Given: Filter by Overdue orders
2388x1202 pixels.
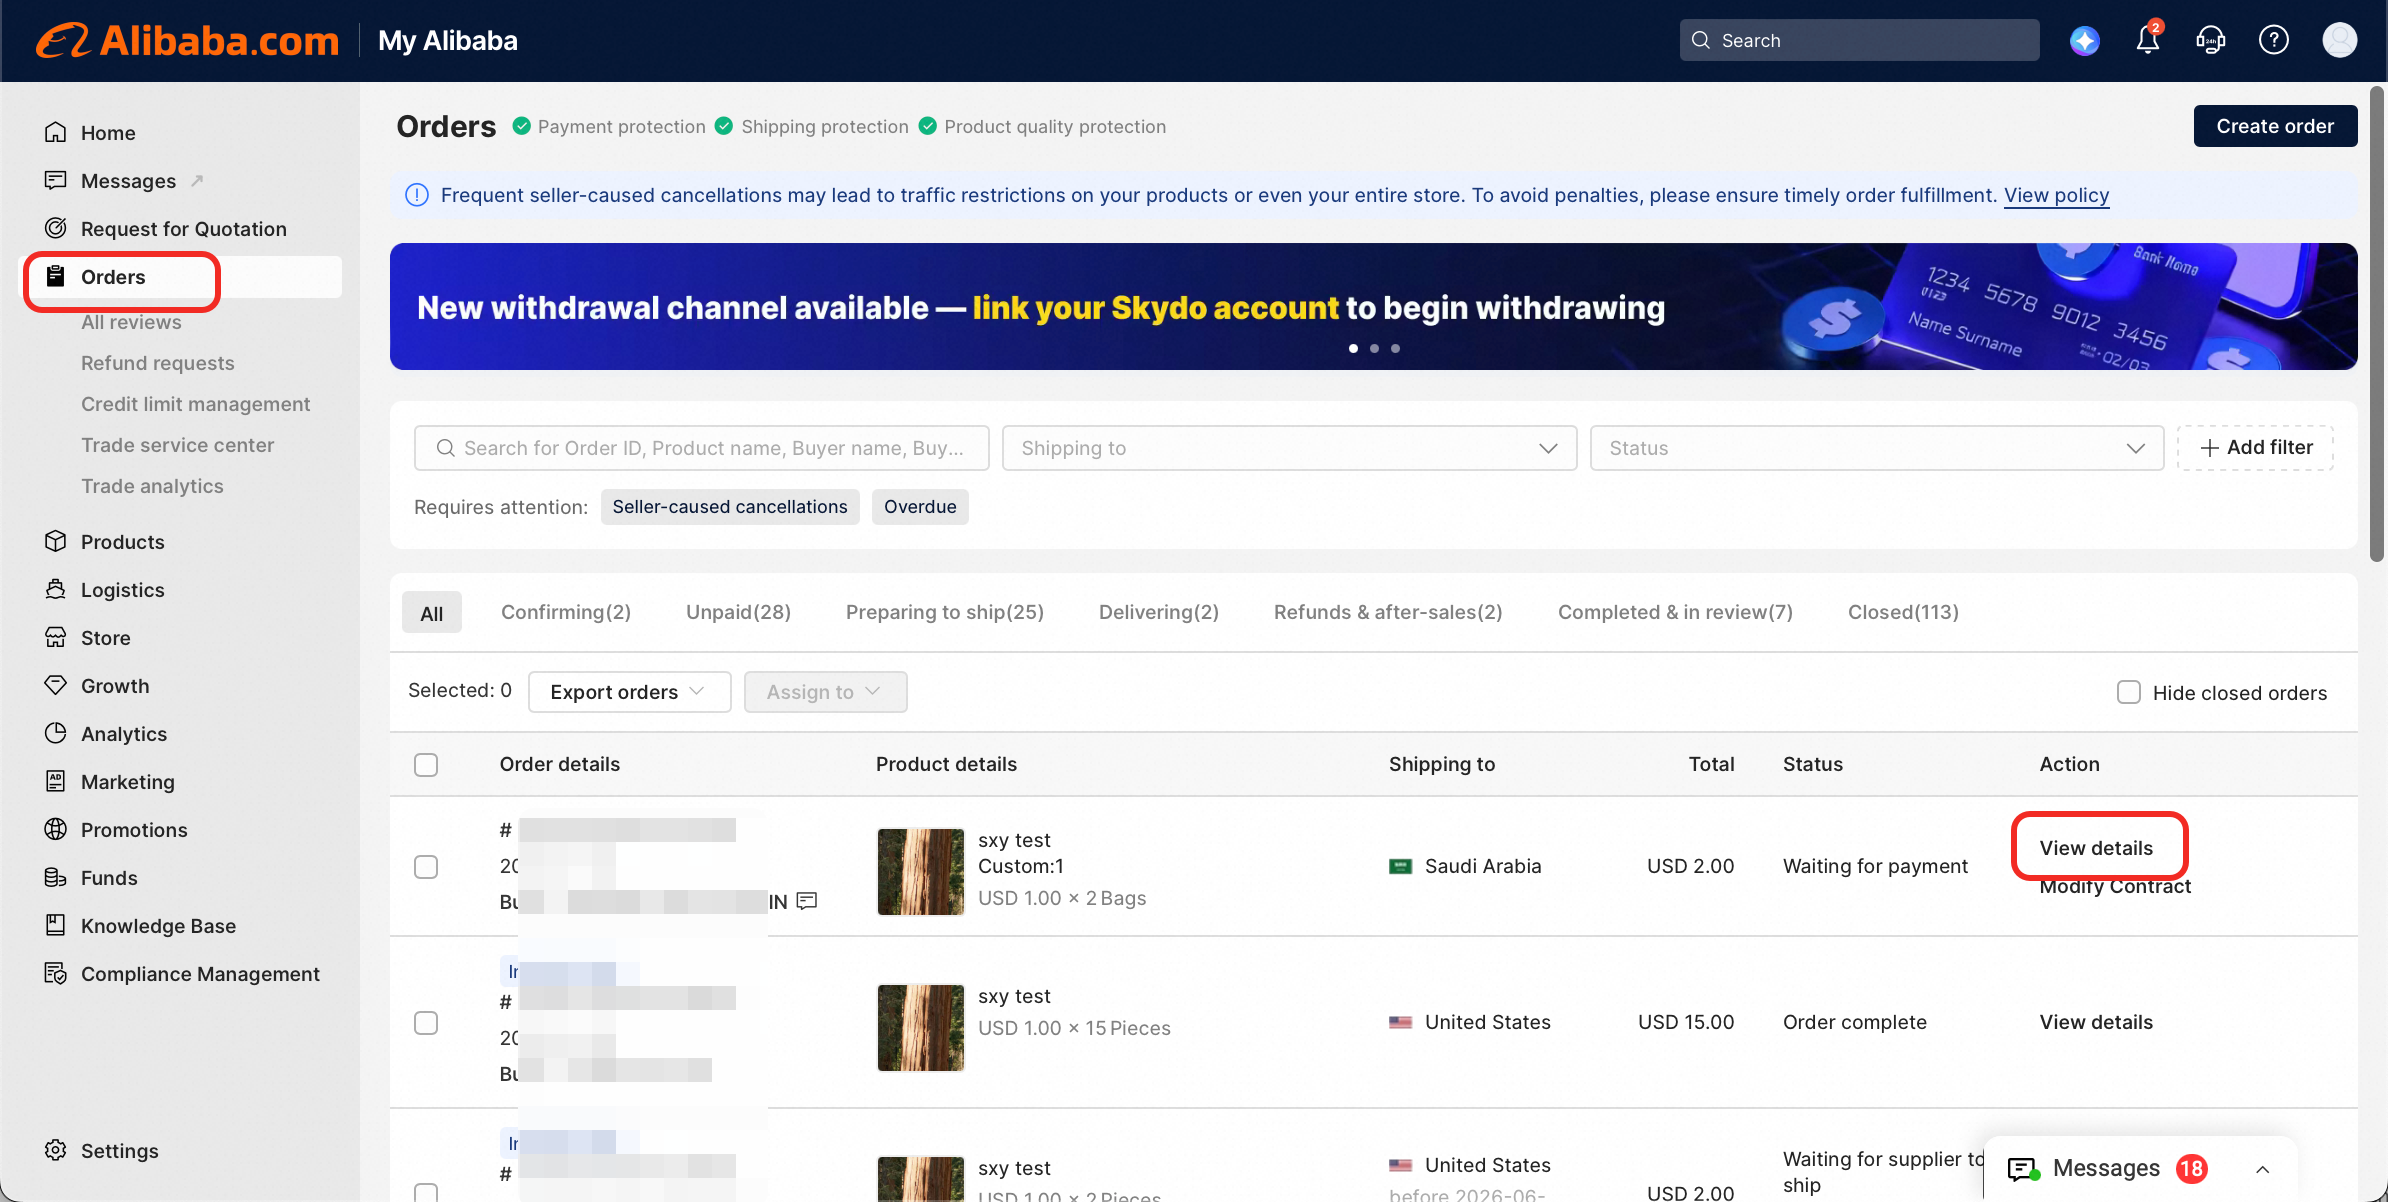Looking at the screenshot, I should [920, 507].
